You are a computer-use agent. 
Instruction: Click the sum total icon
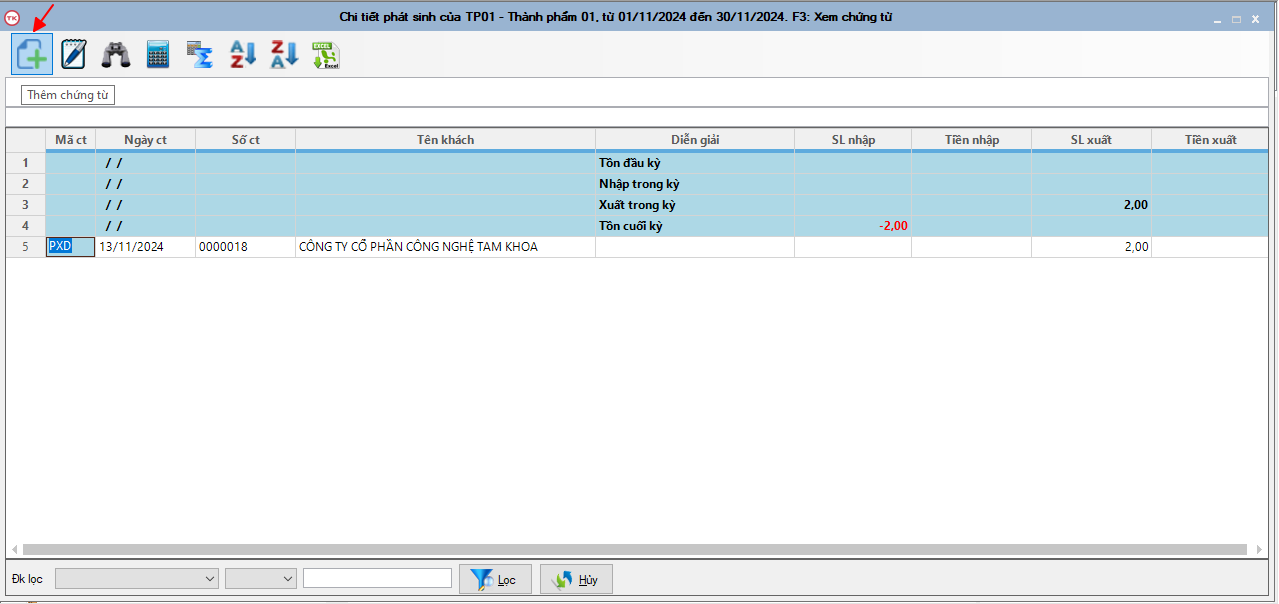click(x=200, y=55)
